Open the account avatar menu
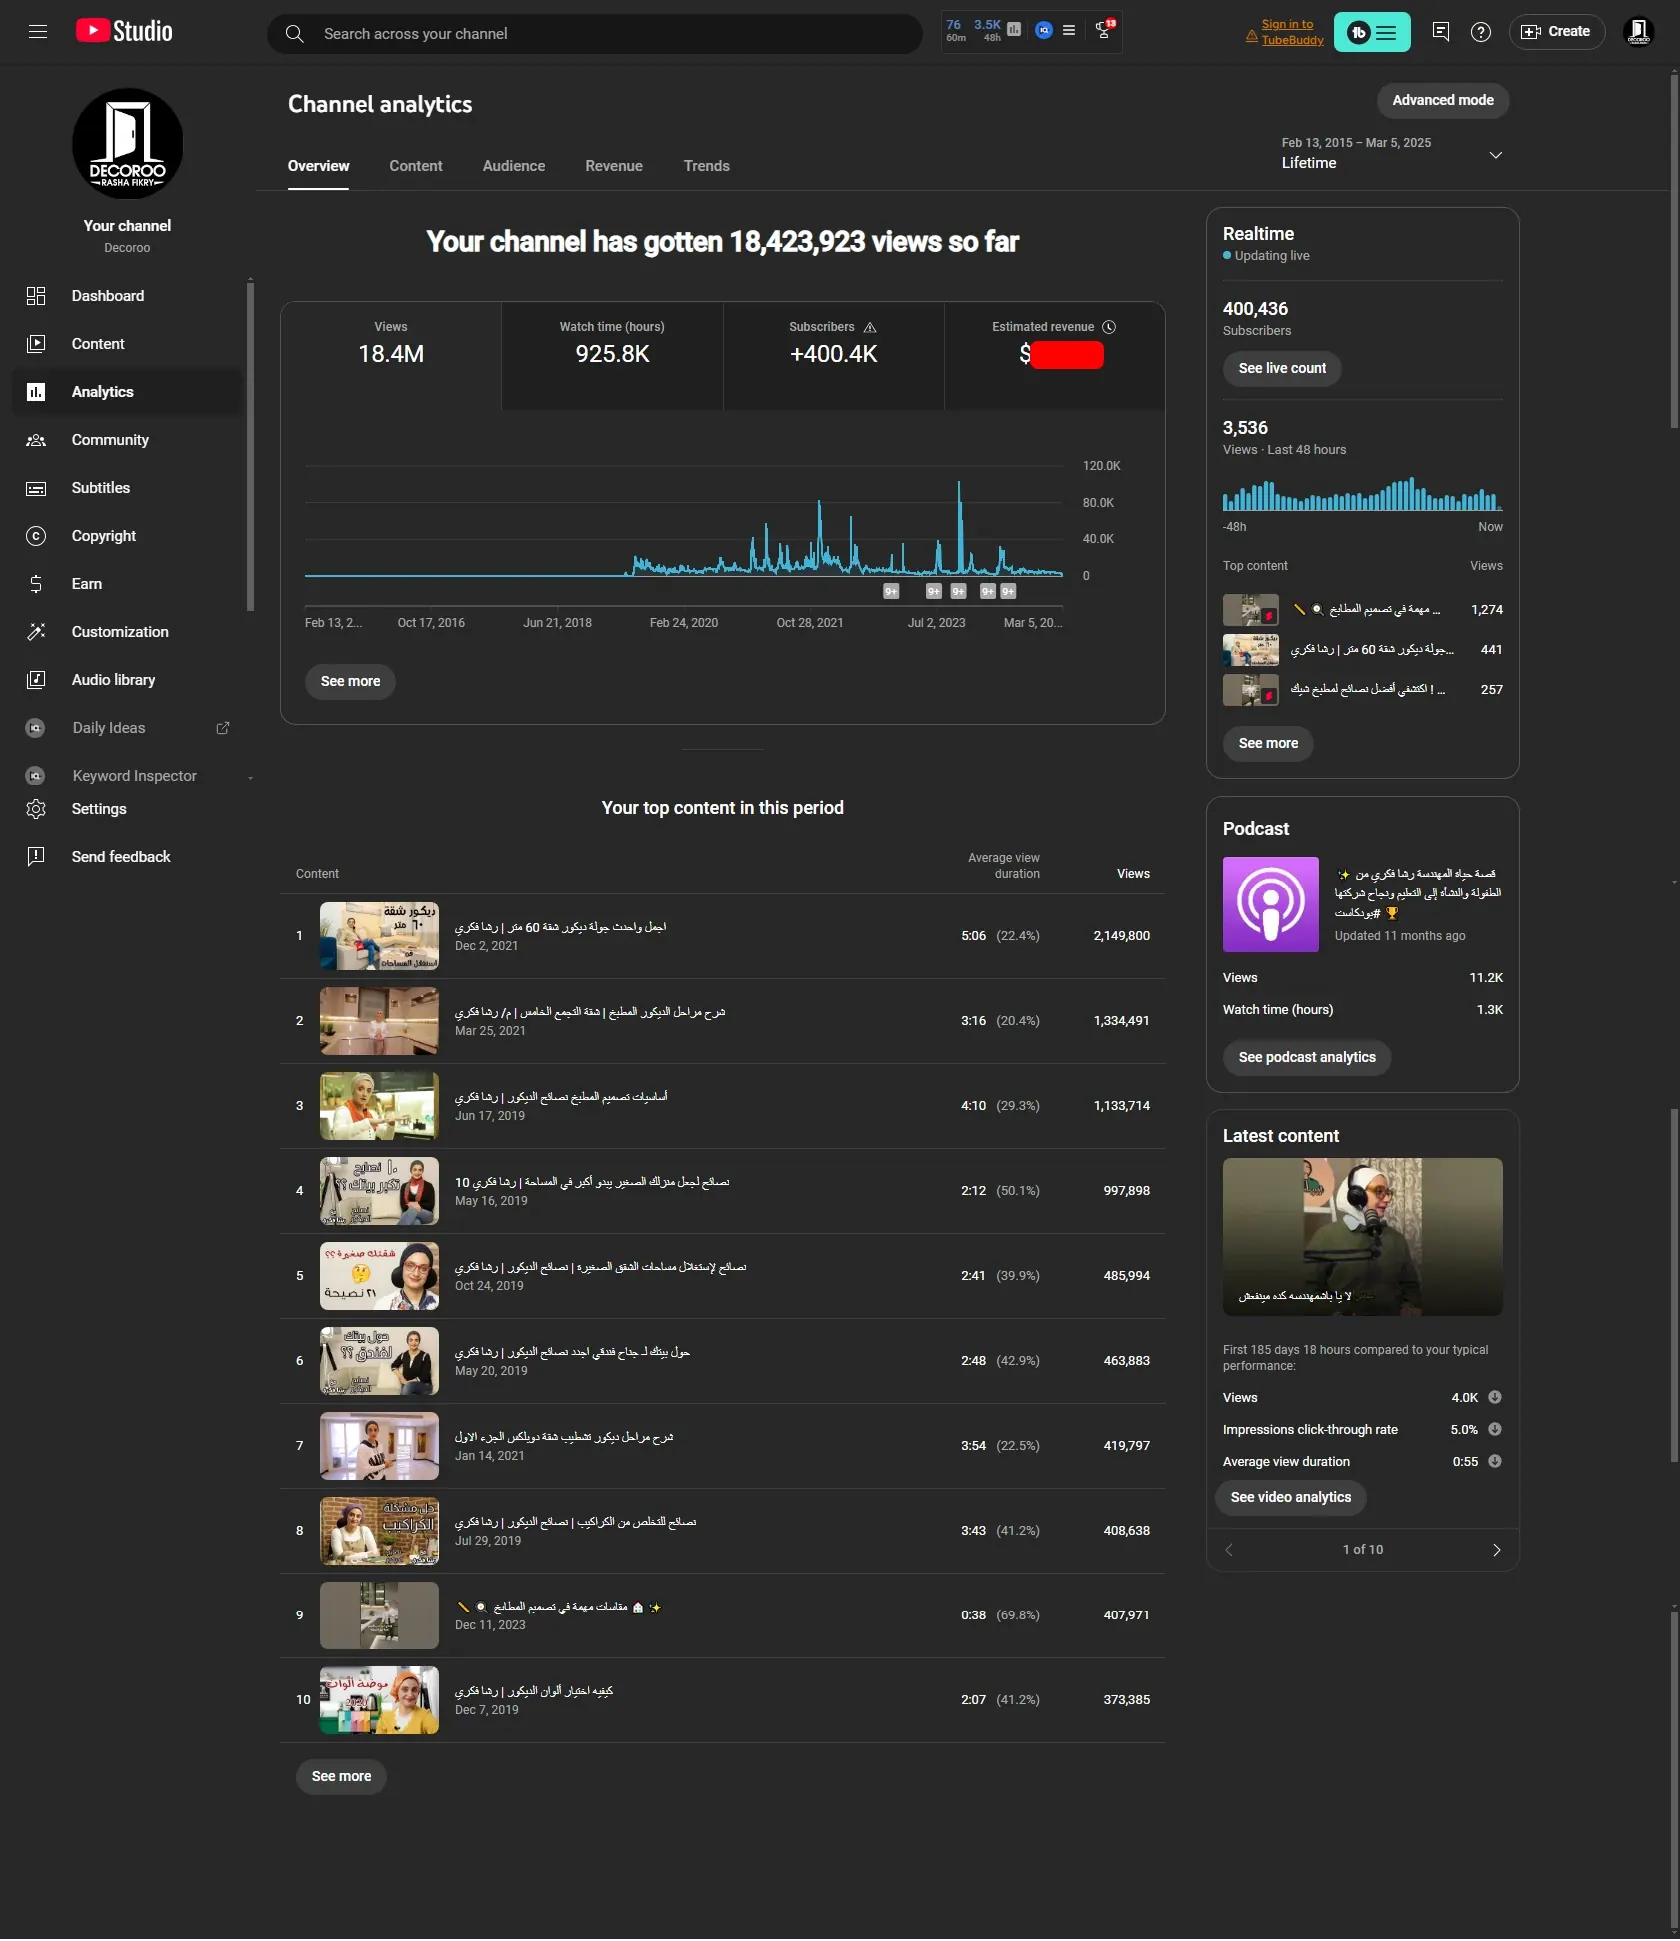This screenshot has width=1680, height=1941. point(1638,32)
